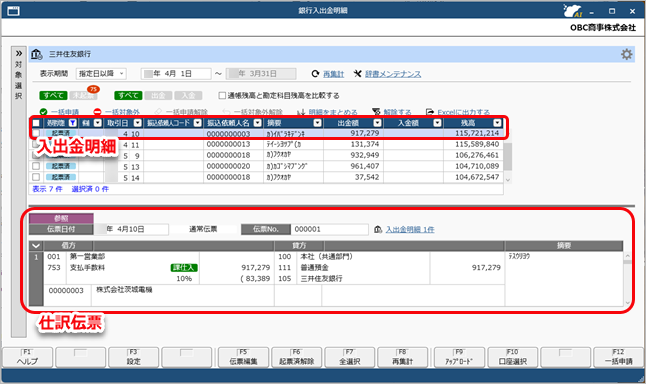The width and height of the screenshot is (646, 384).
Task: Click the start date field 4月 1日
Action: click(x=176, y=74)
